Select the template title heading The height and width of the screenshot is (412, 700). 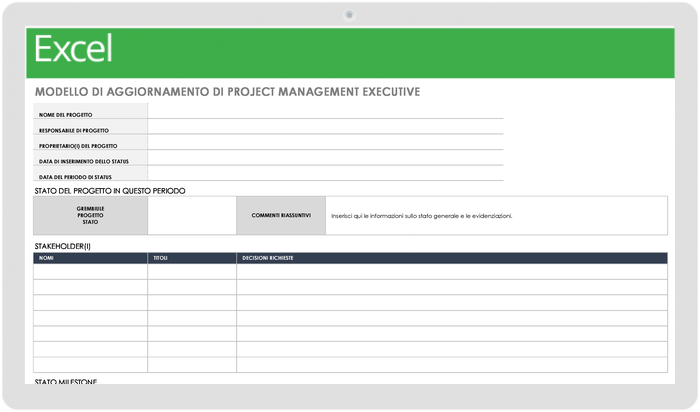pyautogui.click(x=227, y=91)
